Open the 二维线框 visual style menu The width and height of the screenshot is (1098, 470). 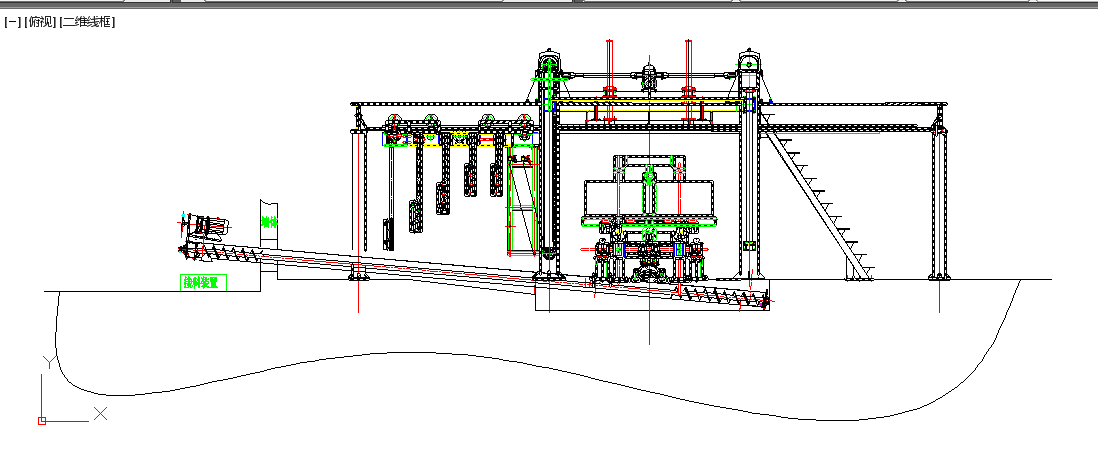click(x=87, y=22)
